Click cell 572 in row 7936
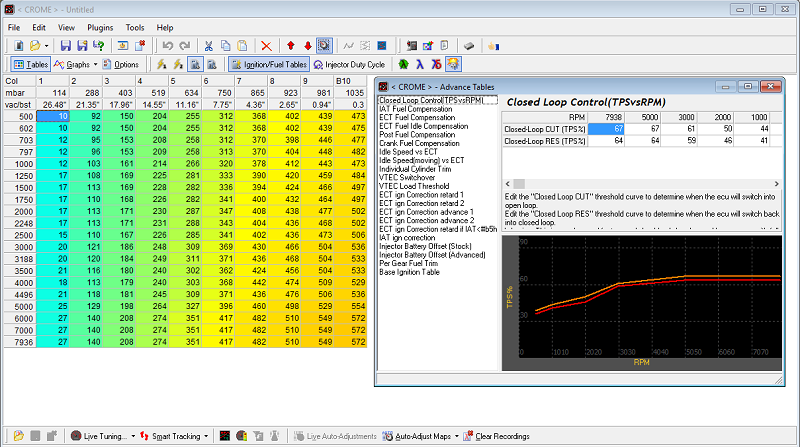800x447 pixels. coord(351,342)
